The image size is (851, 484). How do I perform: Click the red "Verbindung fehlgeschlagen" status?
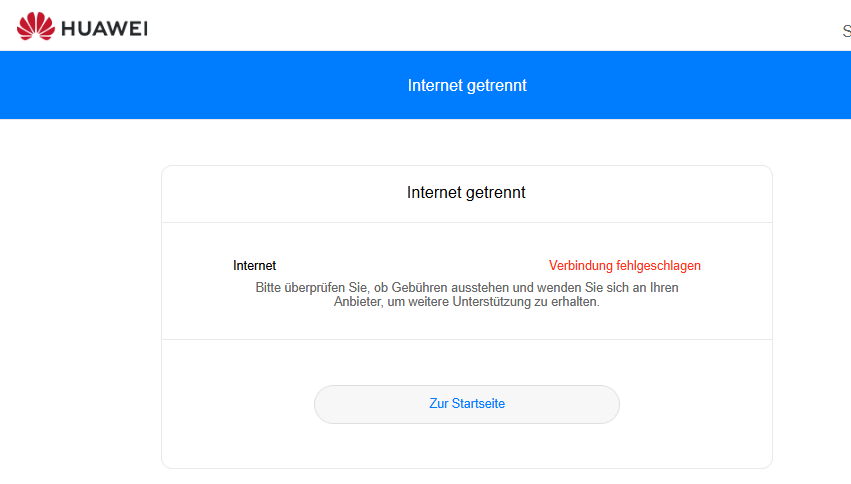(624, 266)
